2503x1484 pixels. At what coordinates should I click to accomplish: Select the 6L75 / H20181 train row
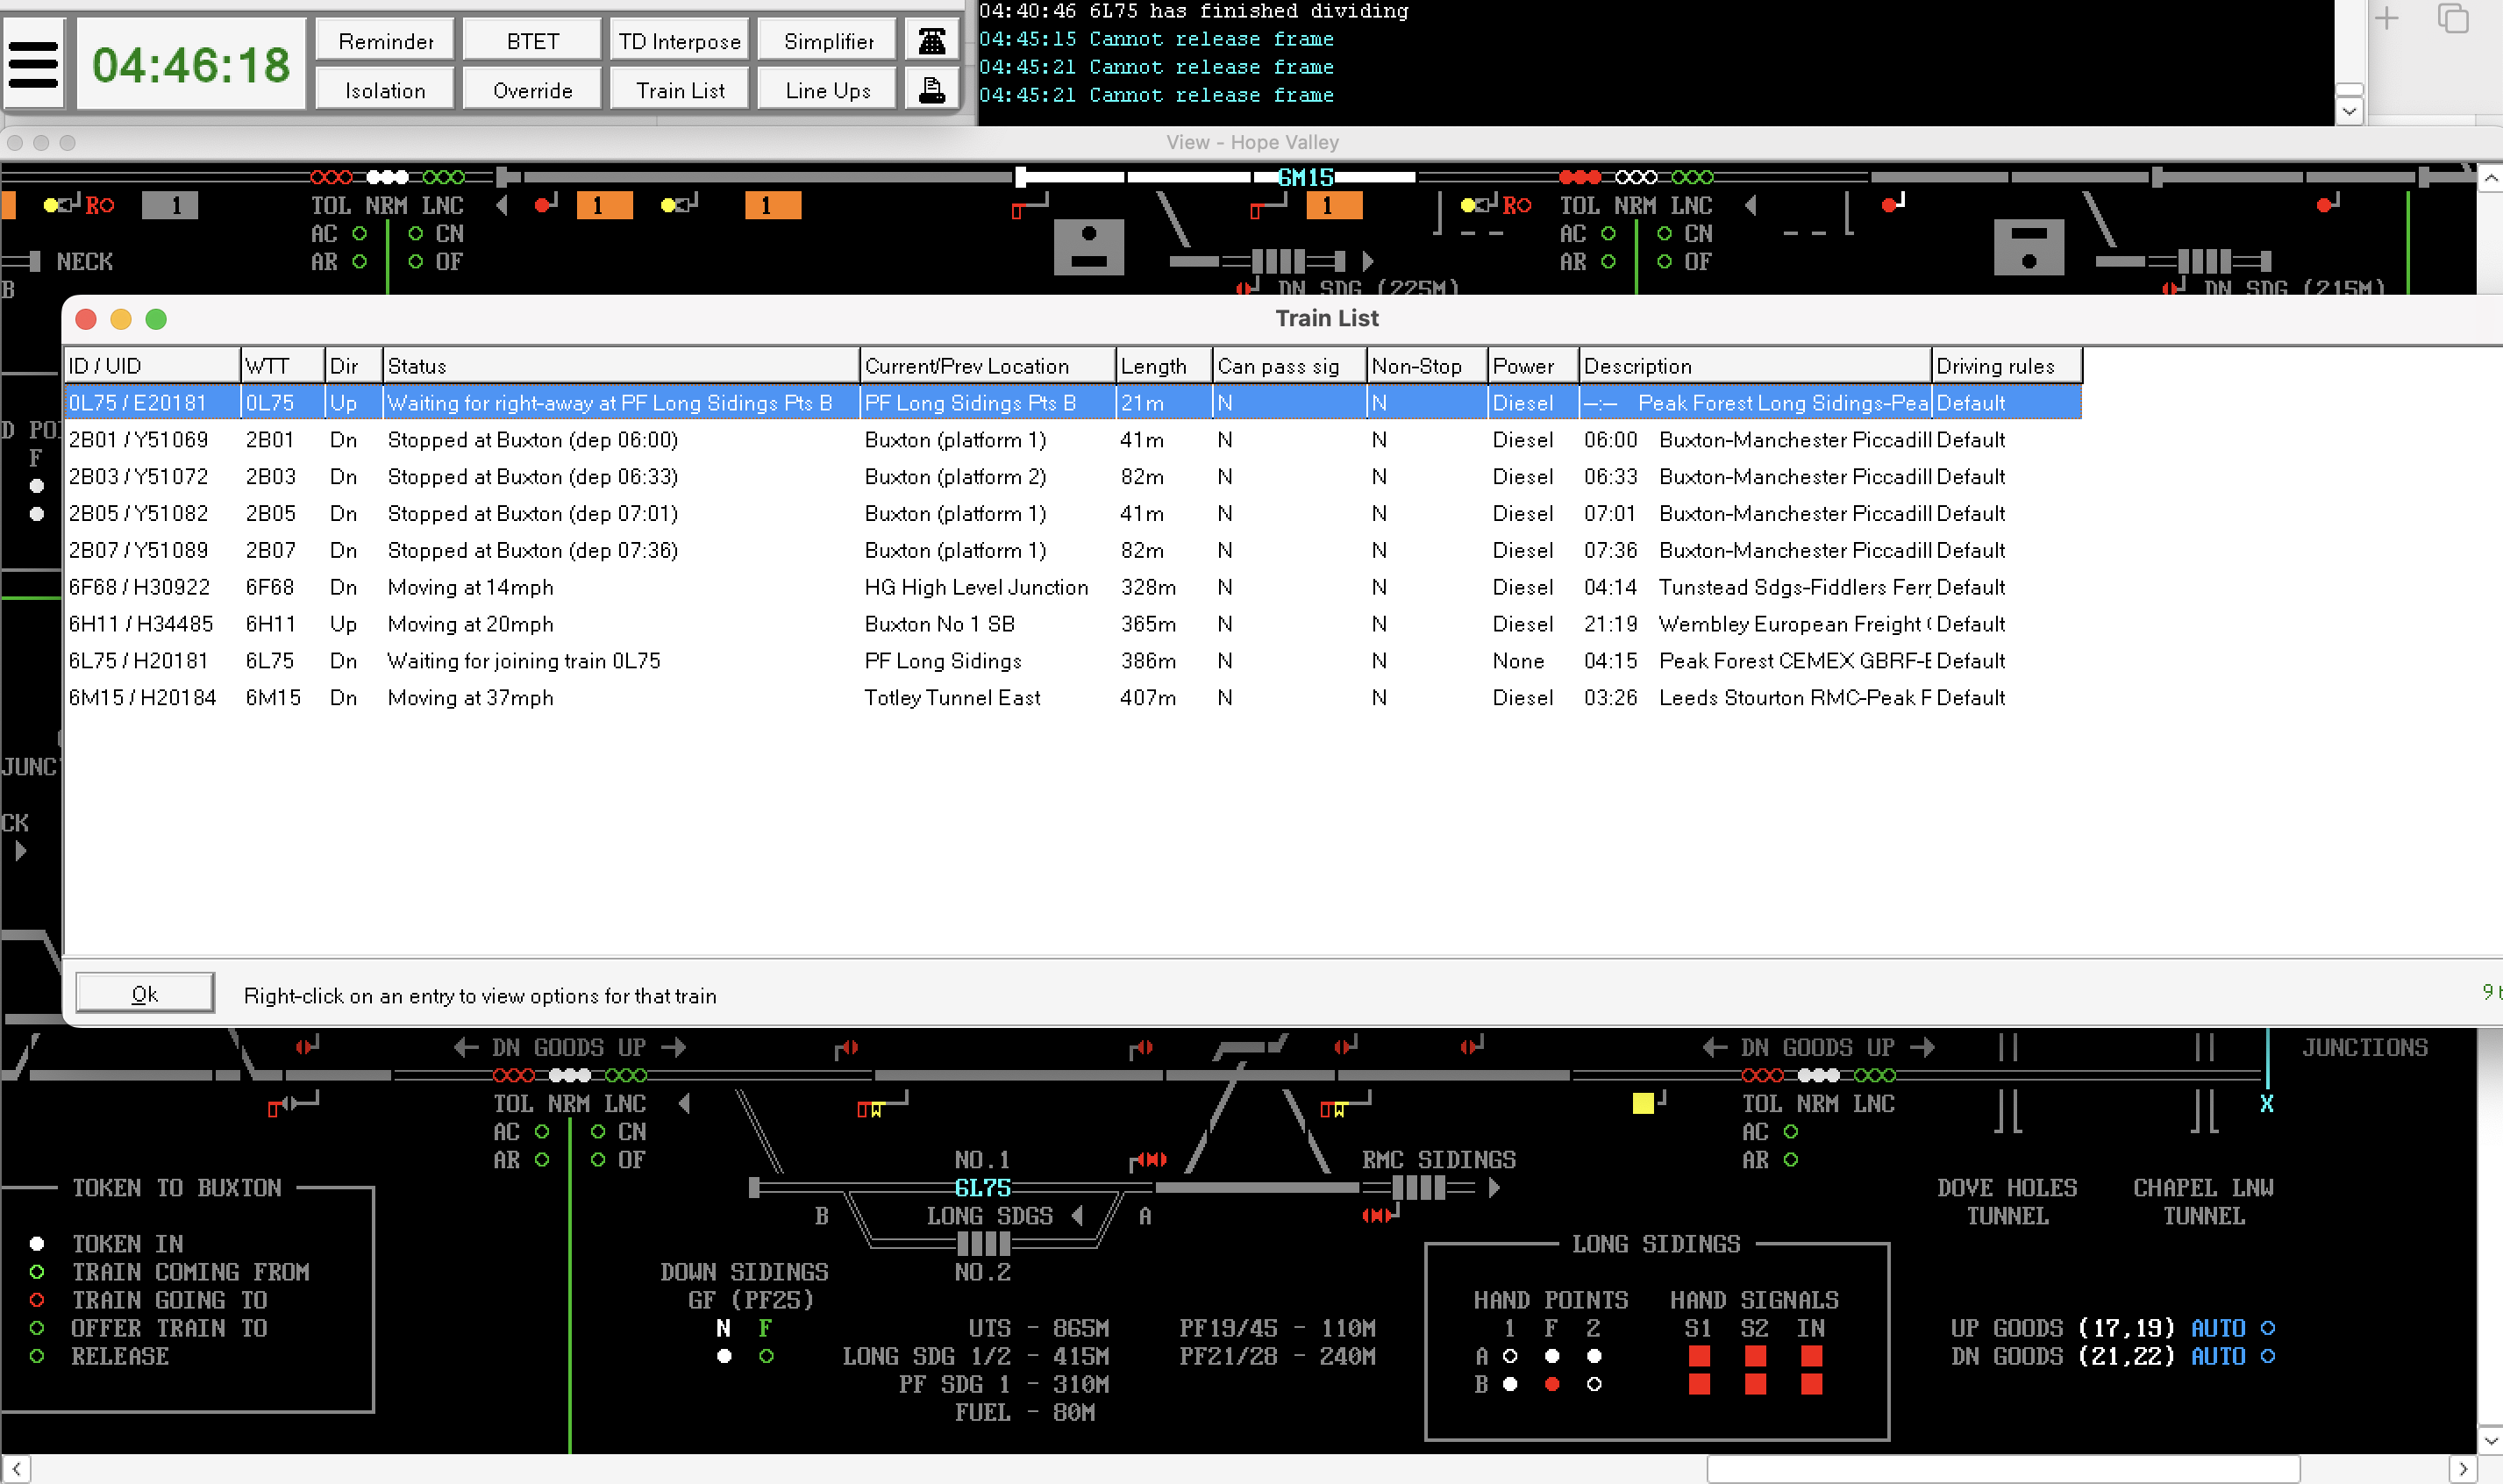click(1073, 660)
